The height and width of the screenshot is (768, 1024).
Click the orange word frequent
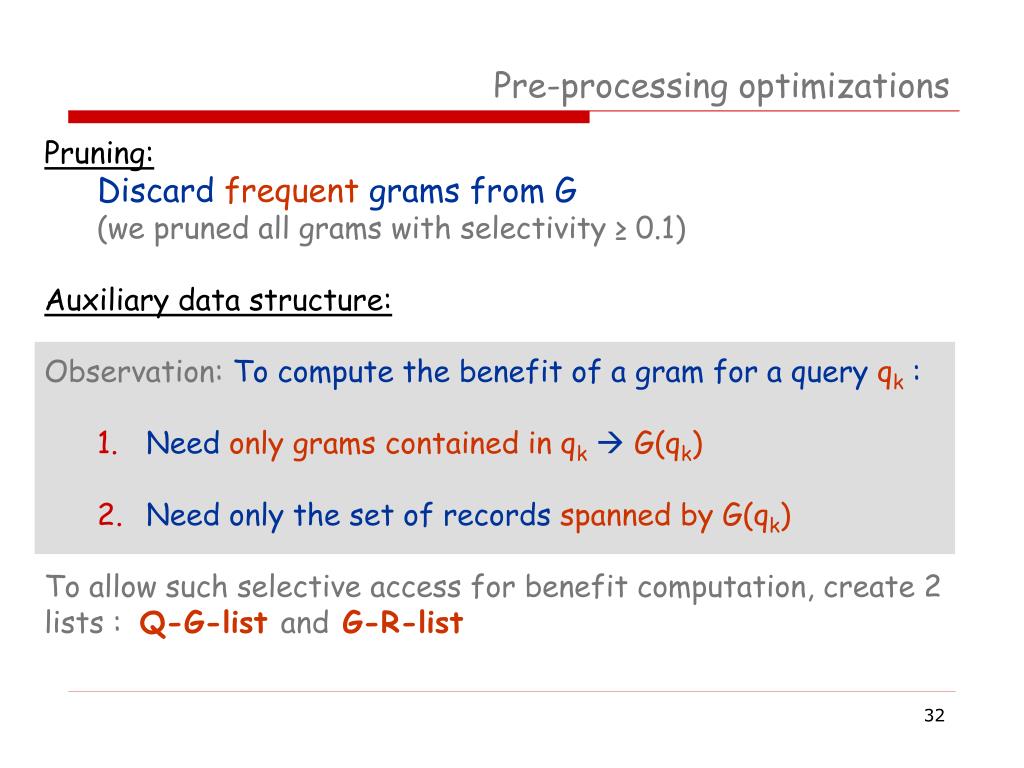(x=291, y=191)
